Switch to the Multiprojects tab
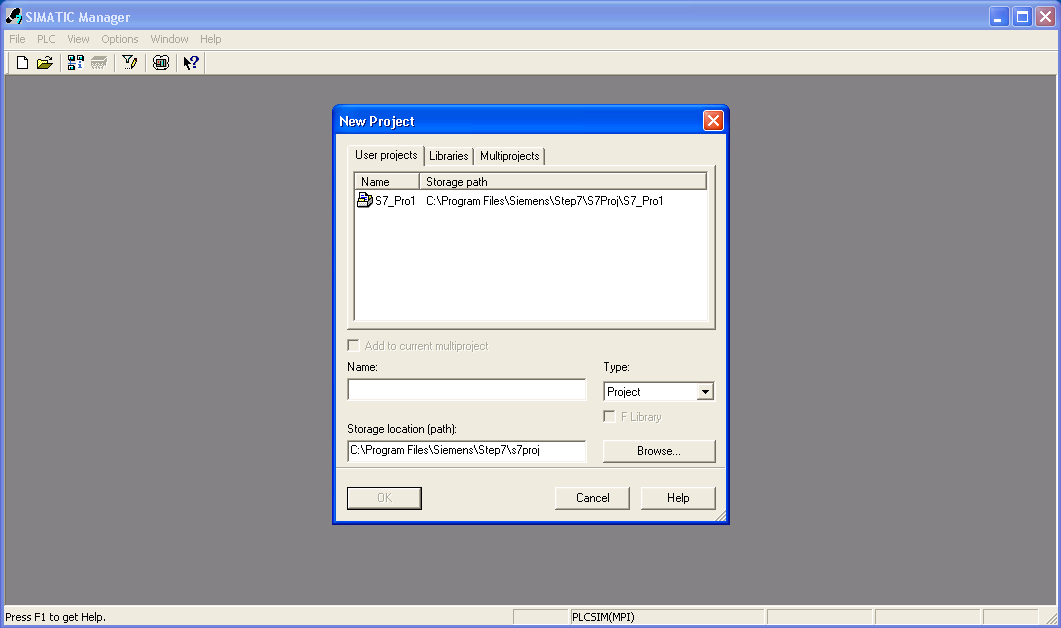The height and width of the screenshot is (628, 1061). 510,156
